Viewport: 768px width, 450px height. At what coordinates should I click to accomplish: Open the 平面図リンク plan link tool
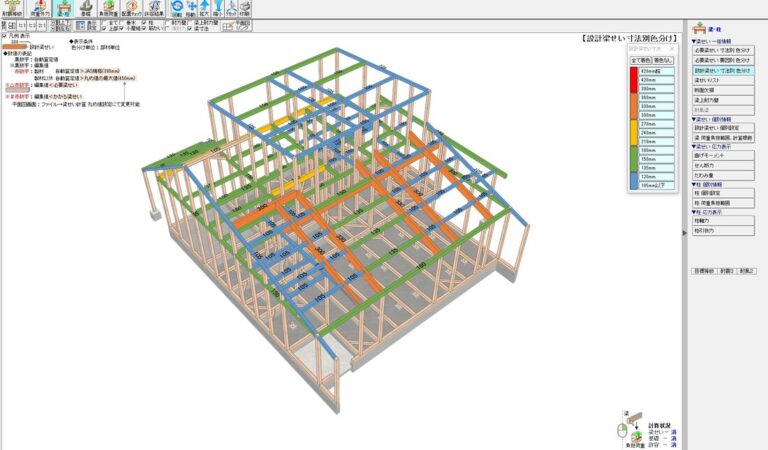(x=237, y=25)
